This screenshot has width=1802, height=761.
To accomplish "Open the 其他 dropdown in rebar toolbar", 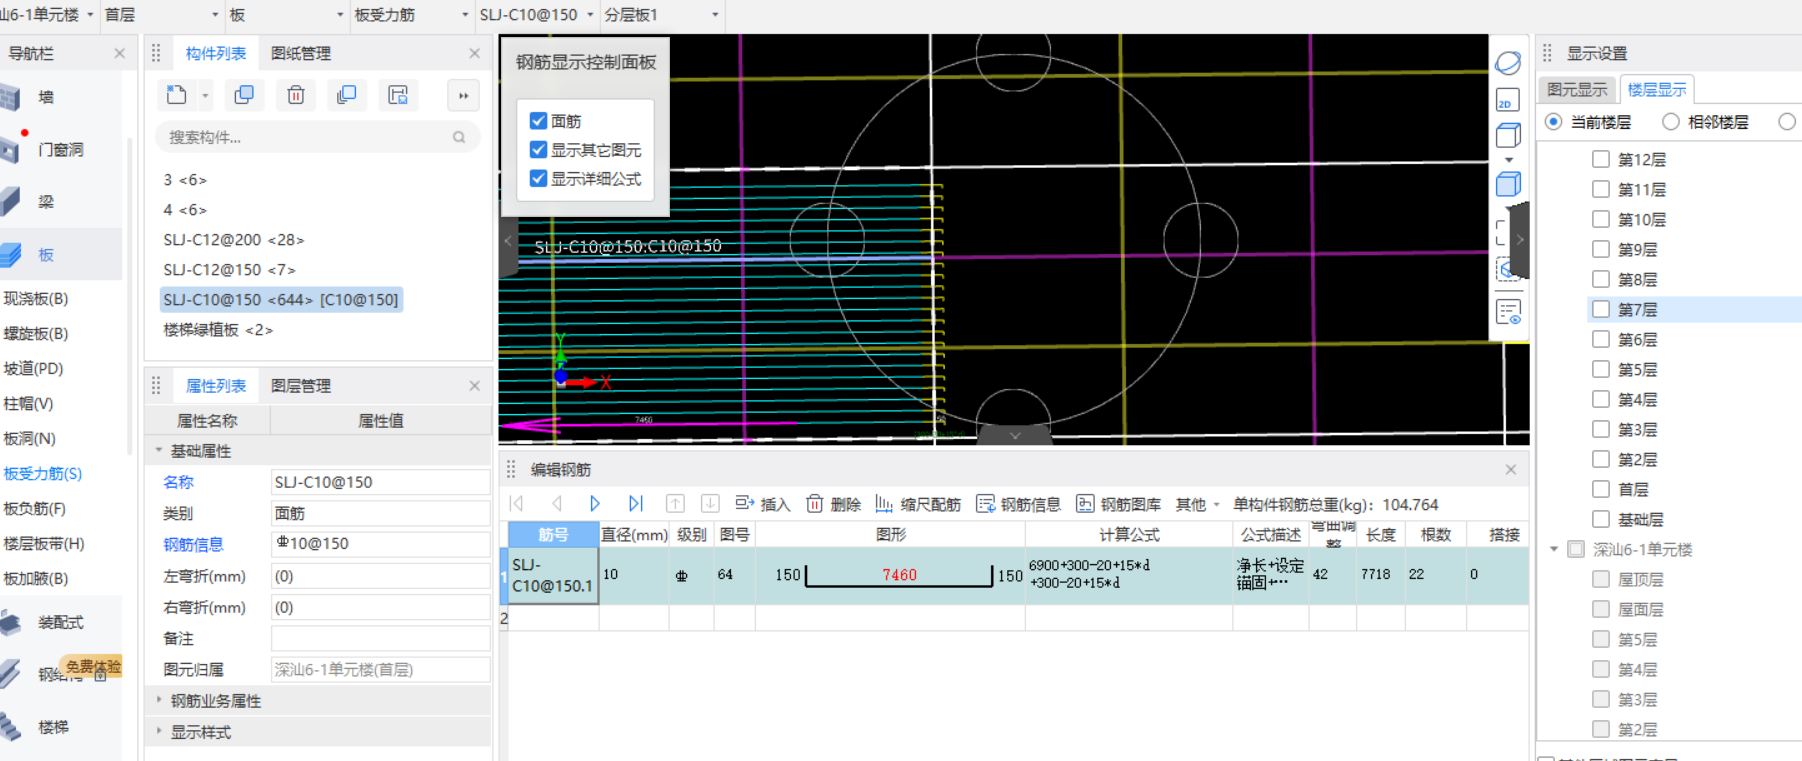I will point(1197,504).
